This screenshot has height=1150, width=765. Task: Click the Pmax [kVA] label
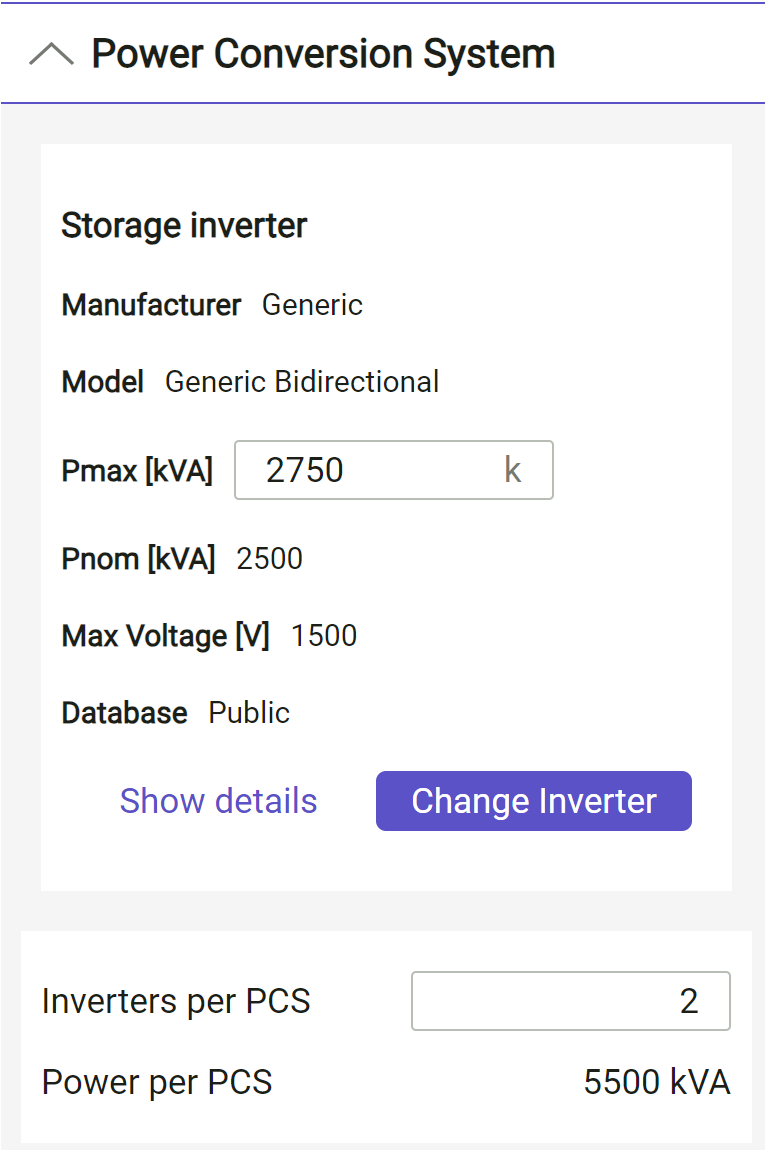tap(137, 471)
